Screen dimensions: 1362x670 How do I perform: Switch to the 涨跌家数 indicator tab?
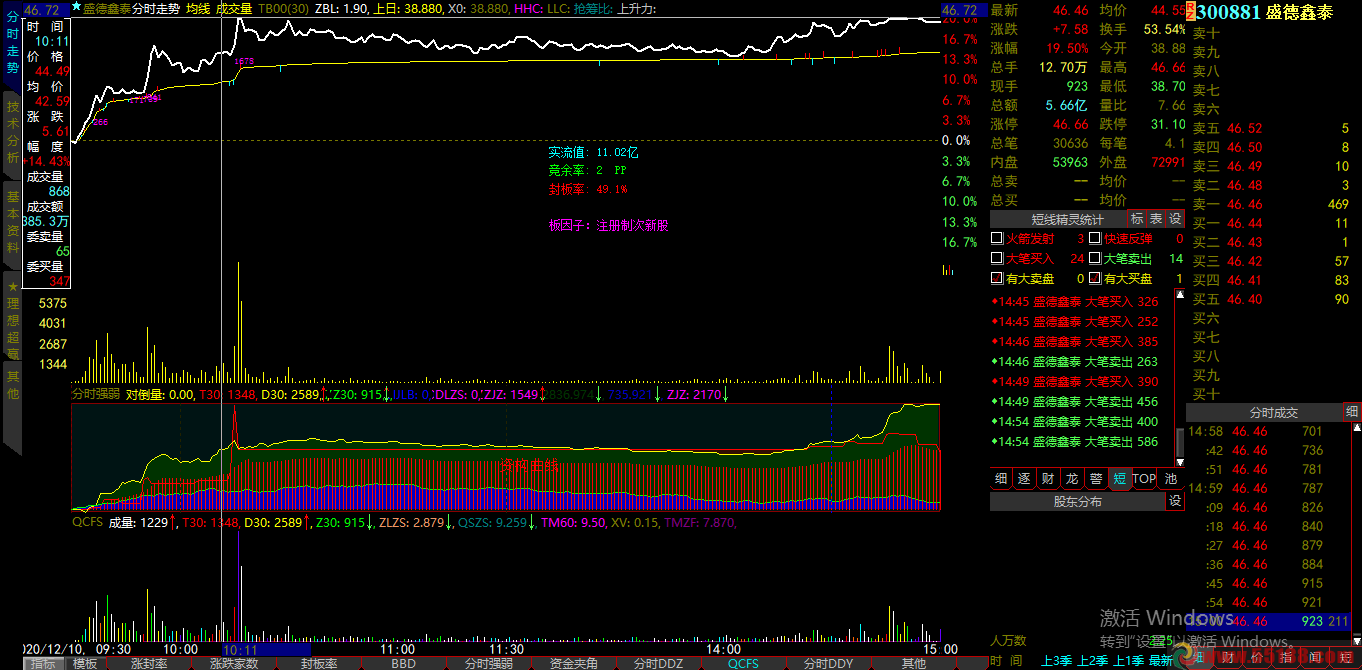(x=234, y=663)
